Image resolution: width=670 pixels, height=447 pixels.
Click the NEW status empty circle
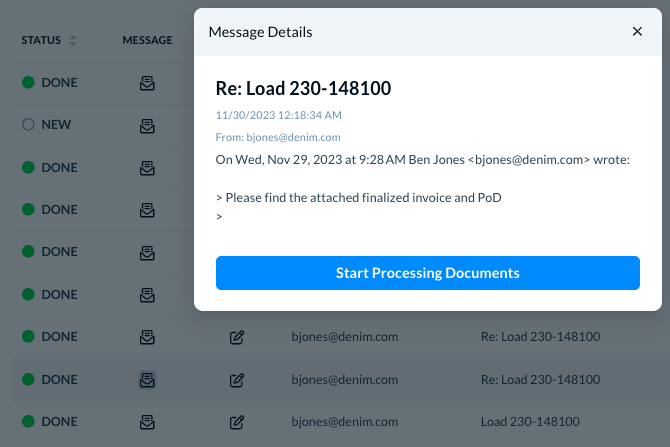pos(28,124)
